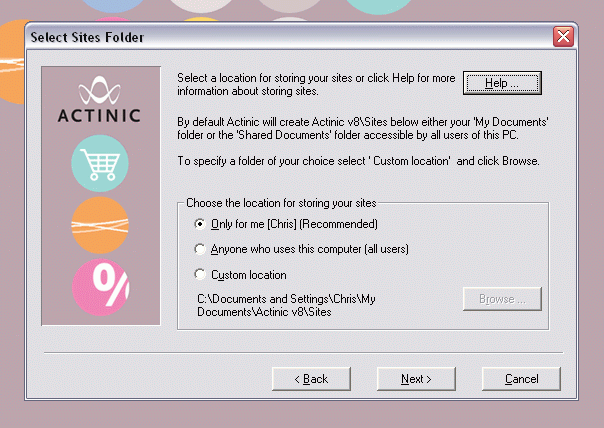Select the 'Only for me [Chris]' option
604x428 pixels.
200,223
